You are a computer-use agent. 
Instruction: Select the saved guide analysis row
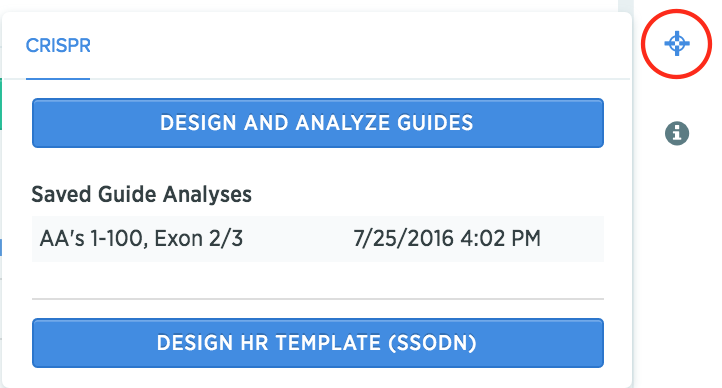click(x=318, y=239)
